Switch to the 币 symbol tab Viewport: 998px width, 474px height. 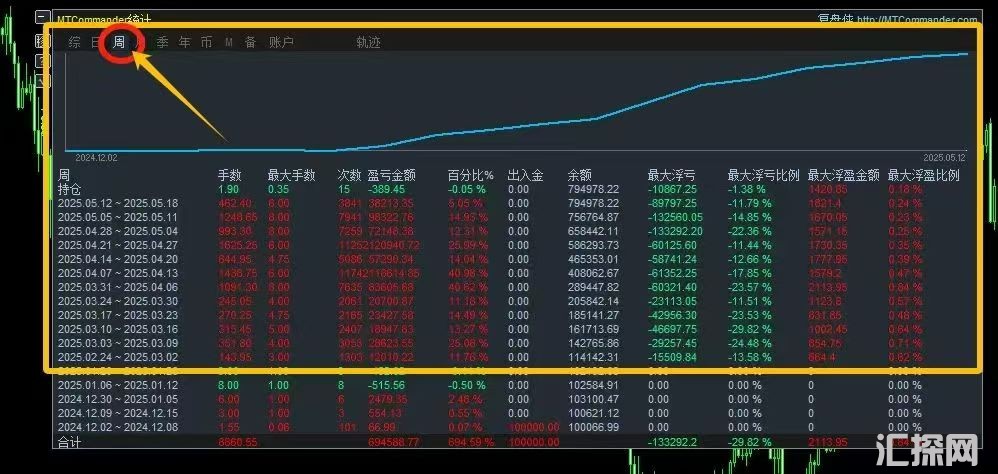tap(206, 43)
